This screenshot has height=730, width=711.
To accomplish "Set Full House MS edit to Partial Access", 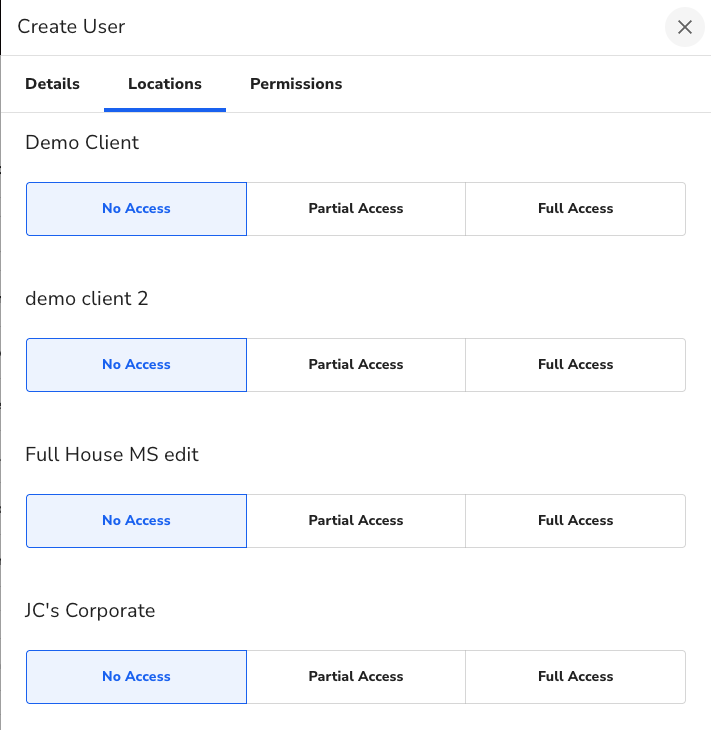I will 356,521.
